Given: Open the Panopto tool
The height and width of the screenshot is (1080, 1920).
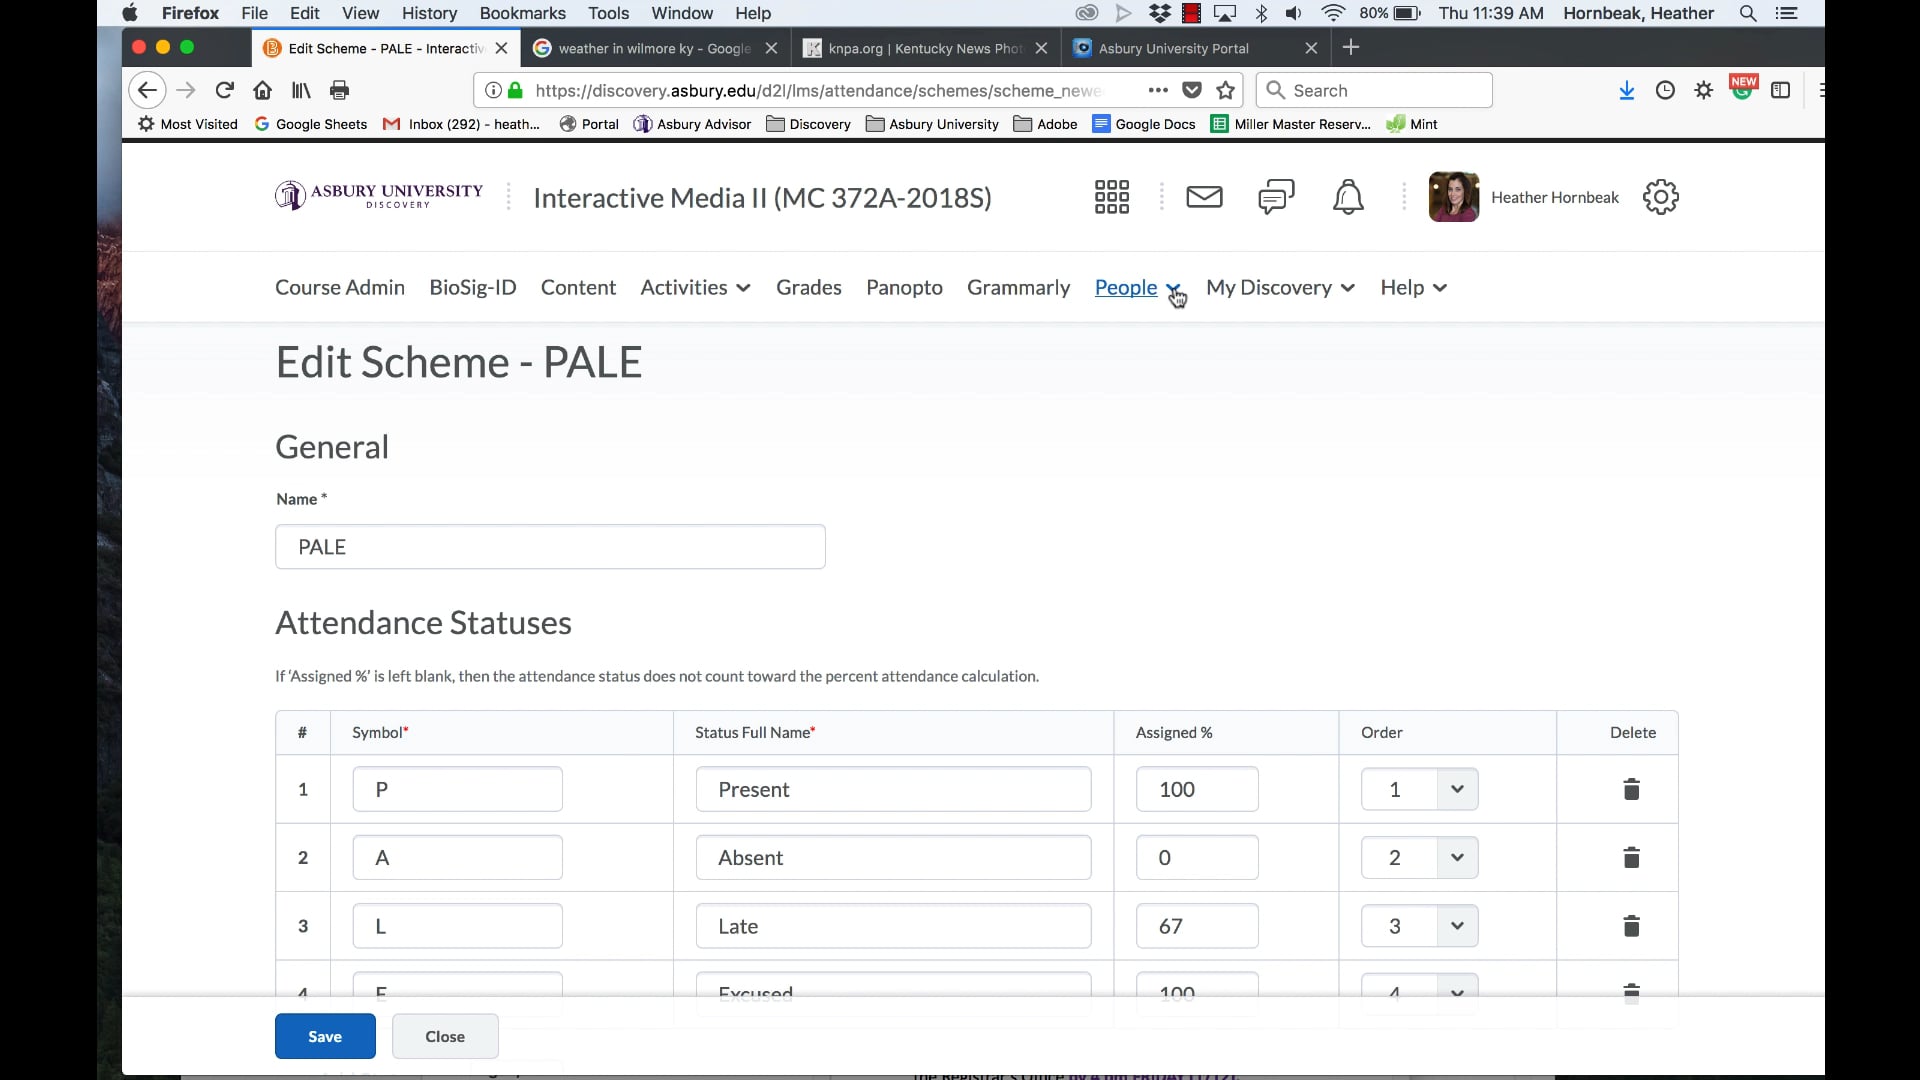Looking at the screenshot, I should [x=903, y=287].
